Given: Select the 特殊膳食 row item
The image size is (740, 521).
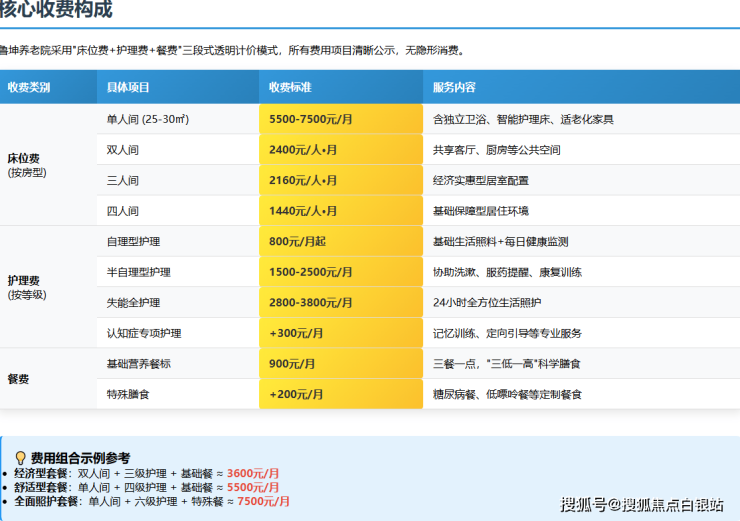Looking at the screenshot, I should click(x=128, y=395).
